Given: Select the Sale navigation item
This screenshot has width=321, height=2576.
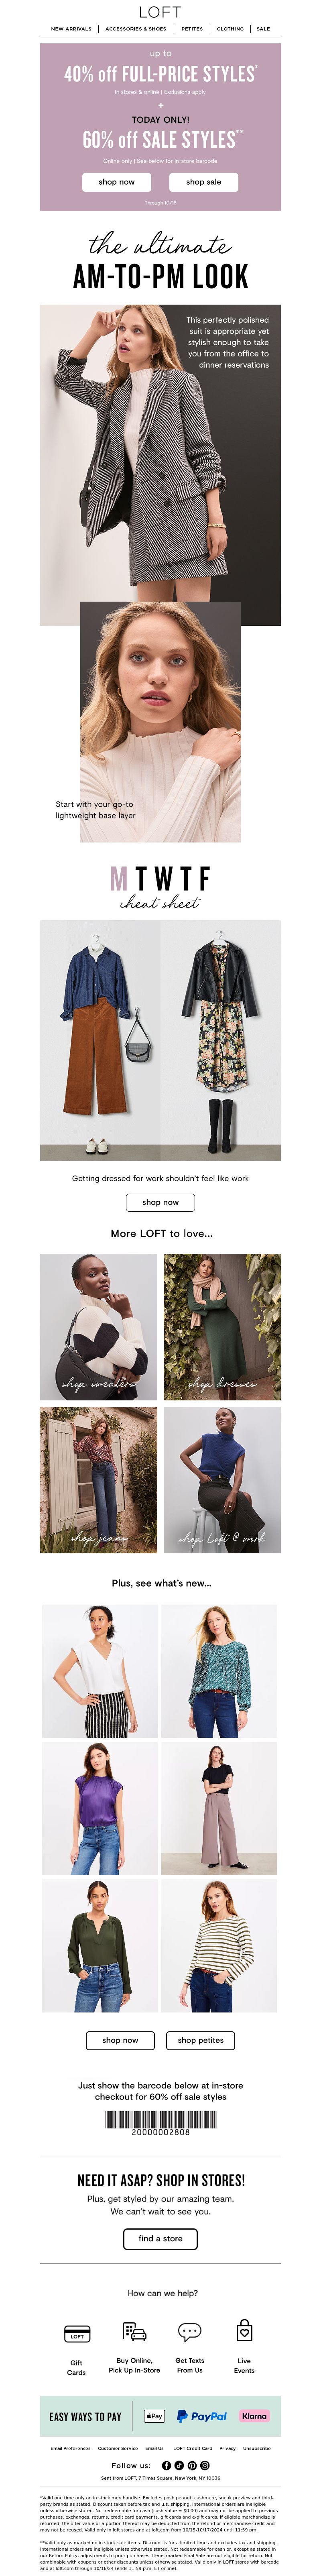Looking at the screenshot, I should [263, 29].
